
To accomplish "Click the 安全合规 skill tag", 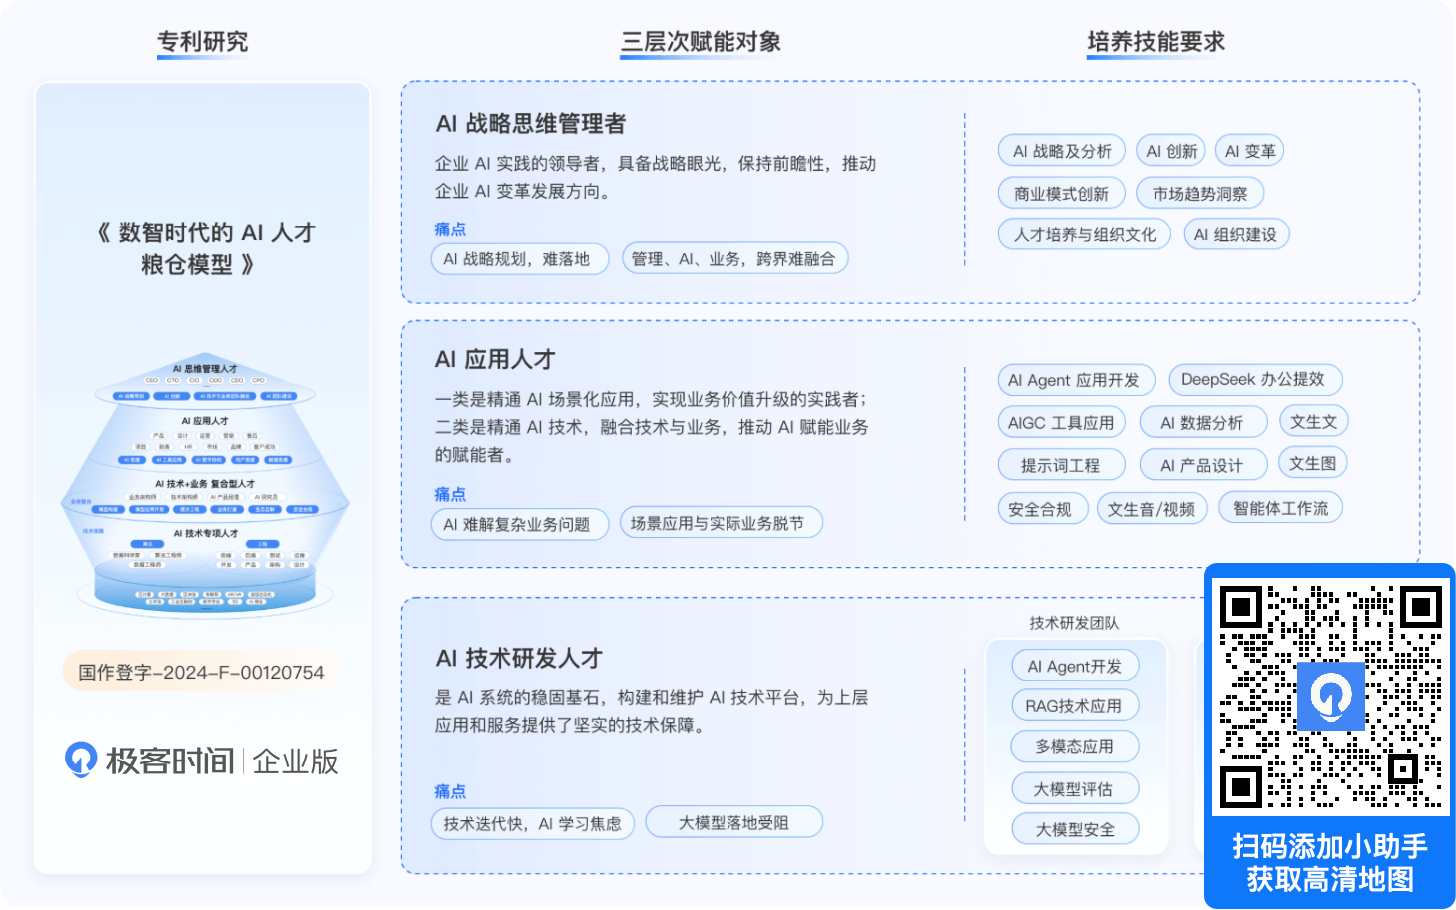I will click(1041, 509).
